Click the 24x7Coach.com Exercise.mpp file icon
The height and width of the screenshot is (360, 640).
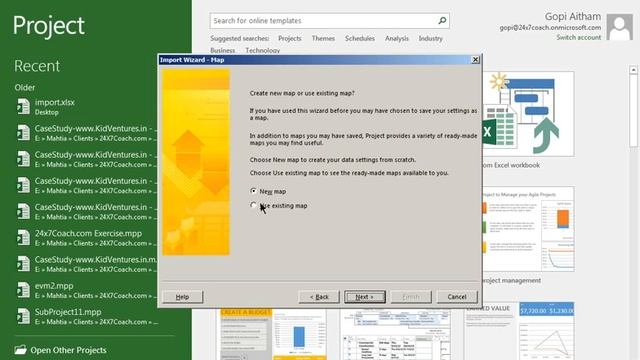click(23, 238)
